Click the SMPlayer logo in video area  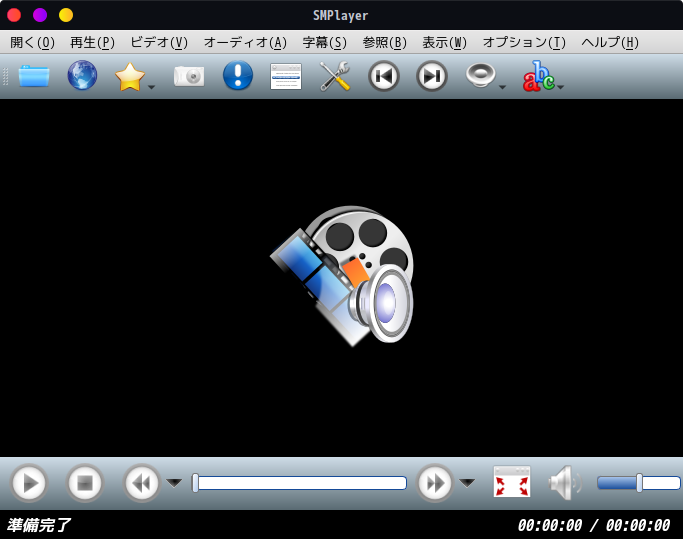(x=342, y=276)
